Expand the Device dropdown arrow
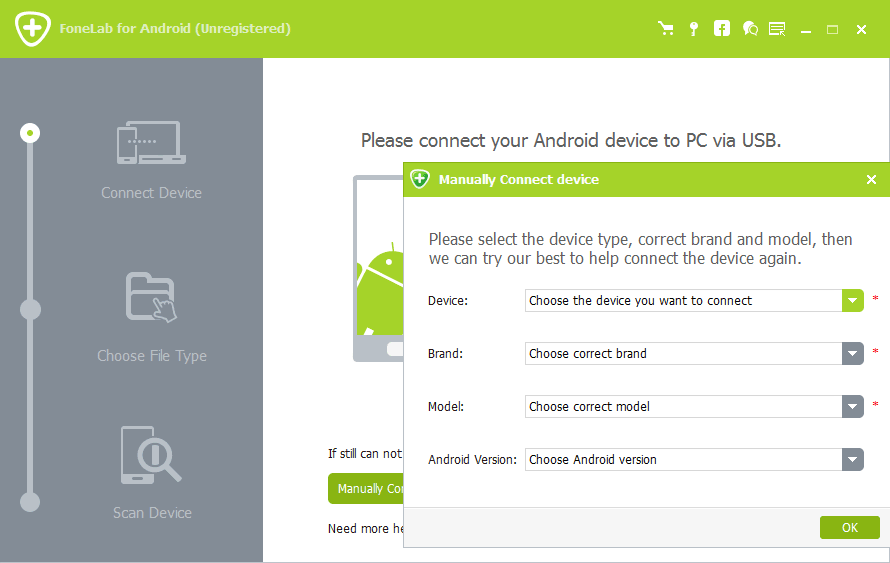Image resolution: width=890 pixels, height=563 pixels. (x=853, y=301)
